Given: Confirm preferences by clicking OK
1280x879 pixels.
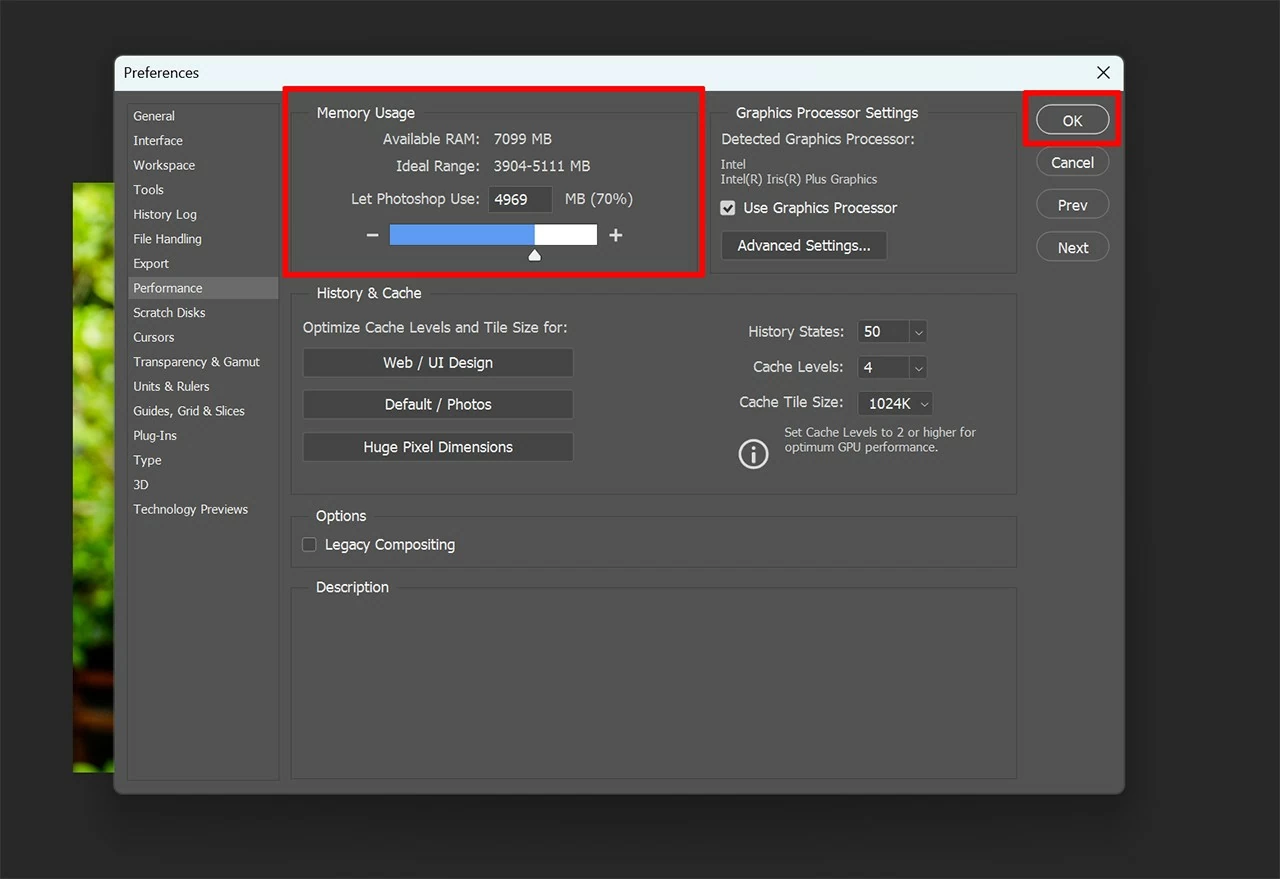Looking at the screenshot, I should tap(1071, 119).
